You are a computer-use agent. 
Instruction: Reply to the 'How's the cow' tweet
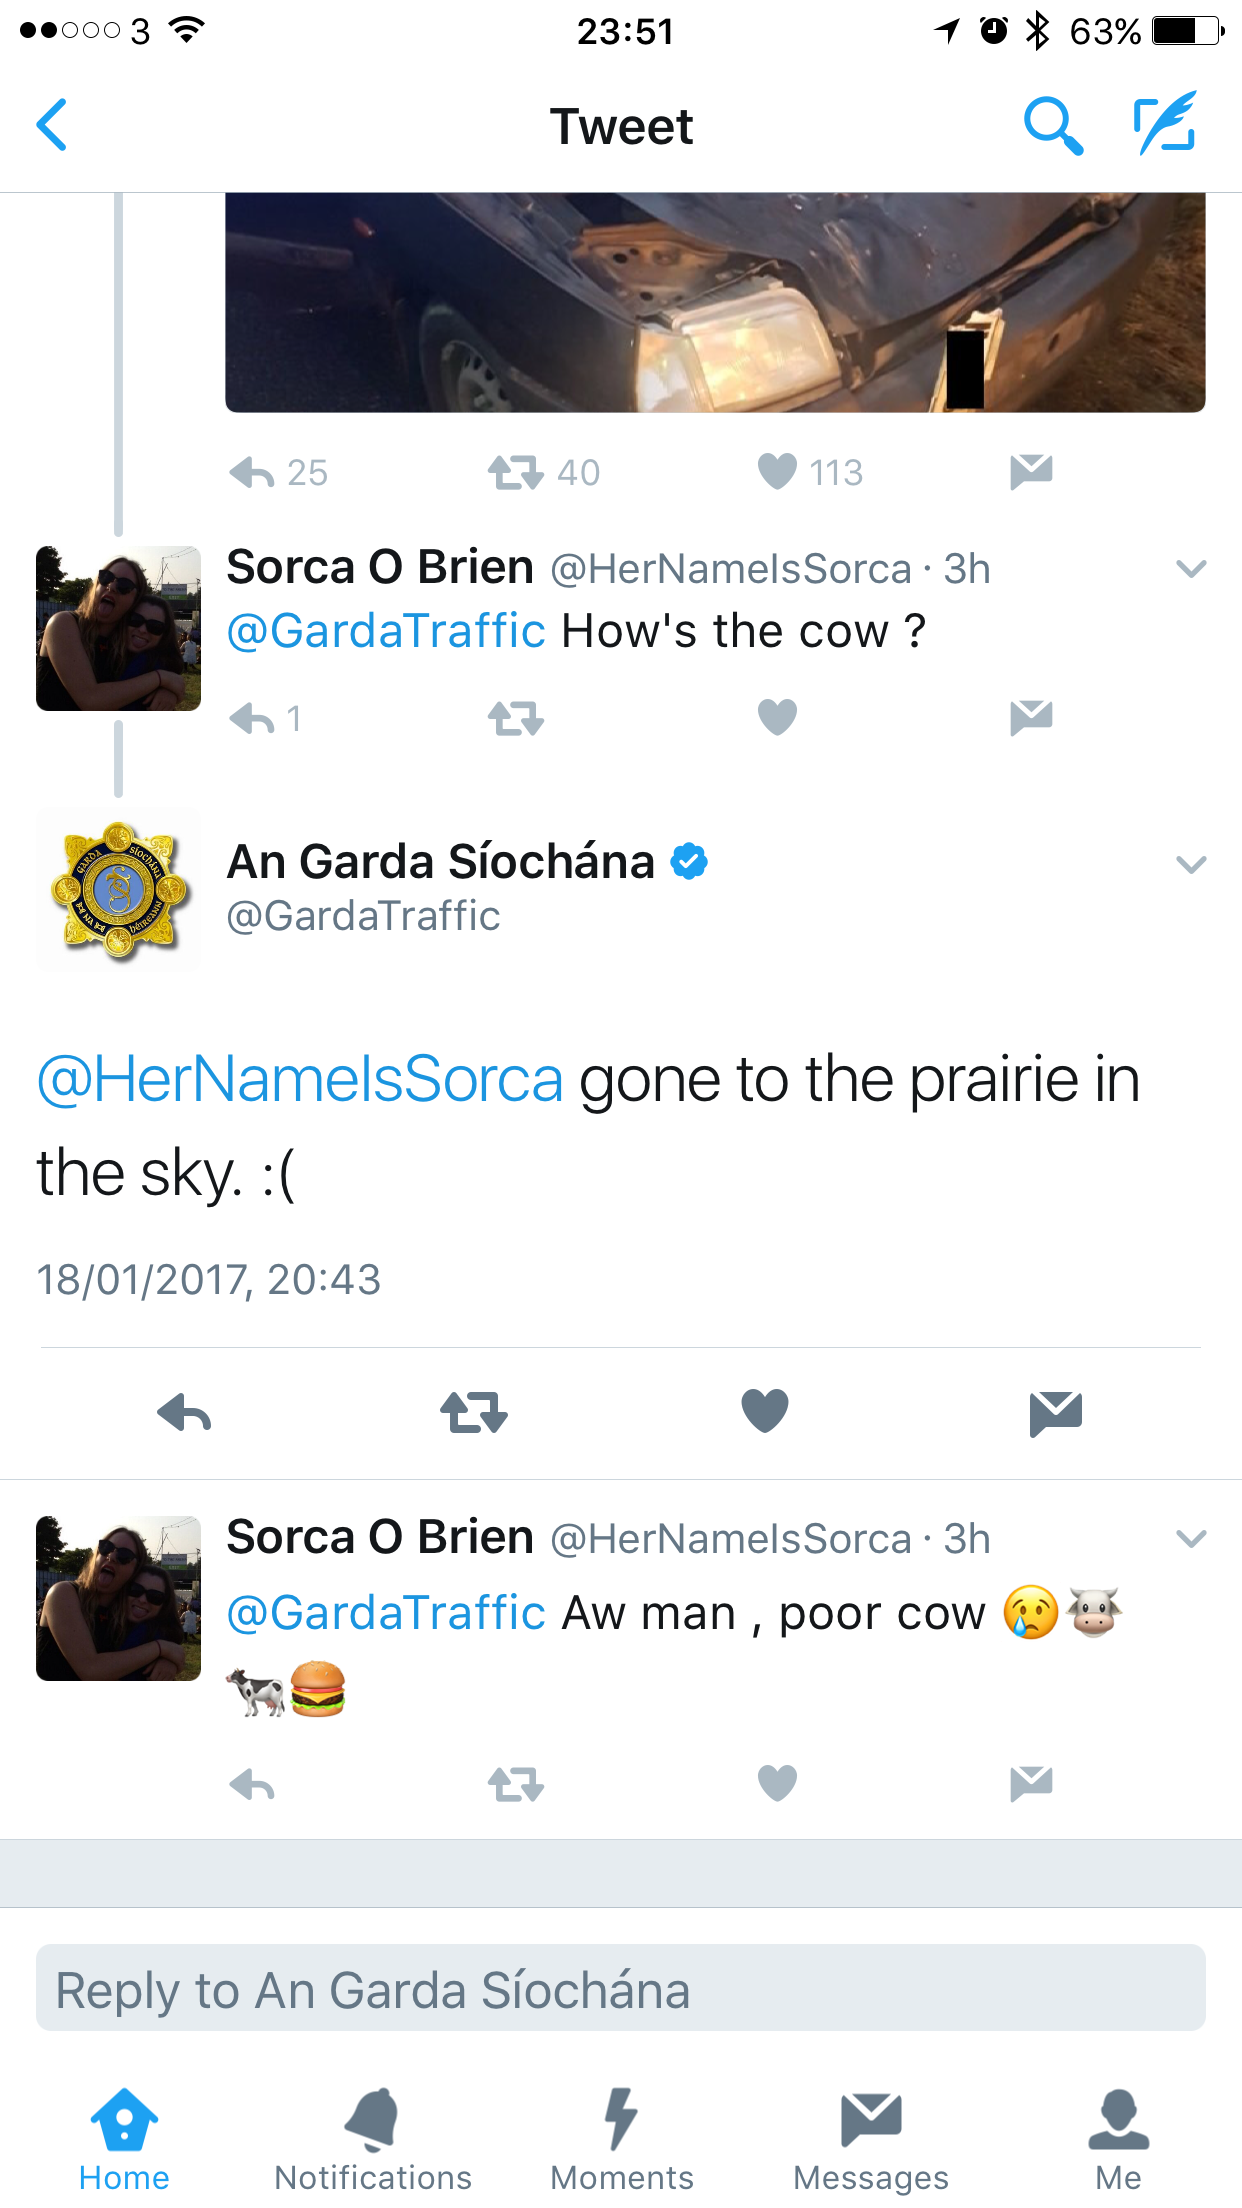tap(252, 718)
